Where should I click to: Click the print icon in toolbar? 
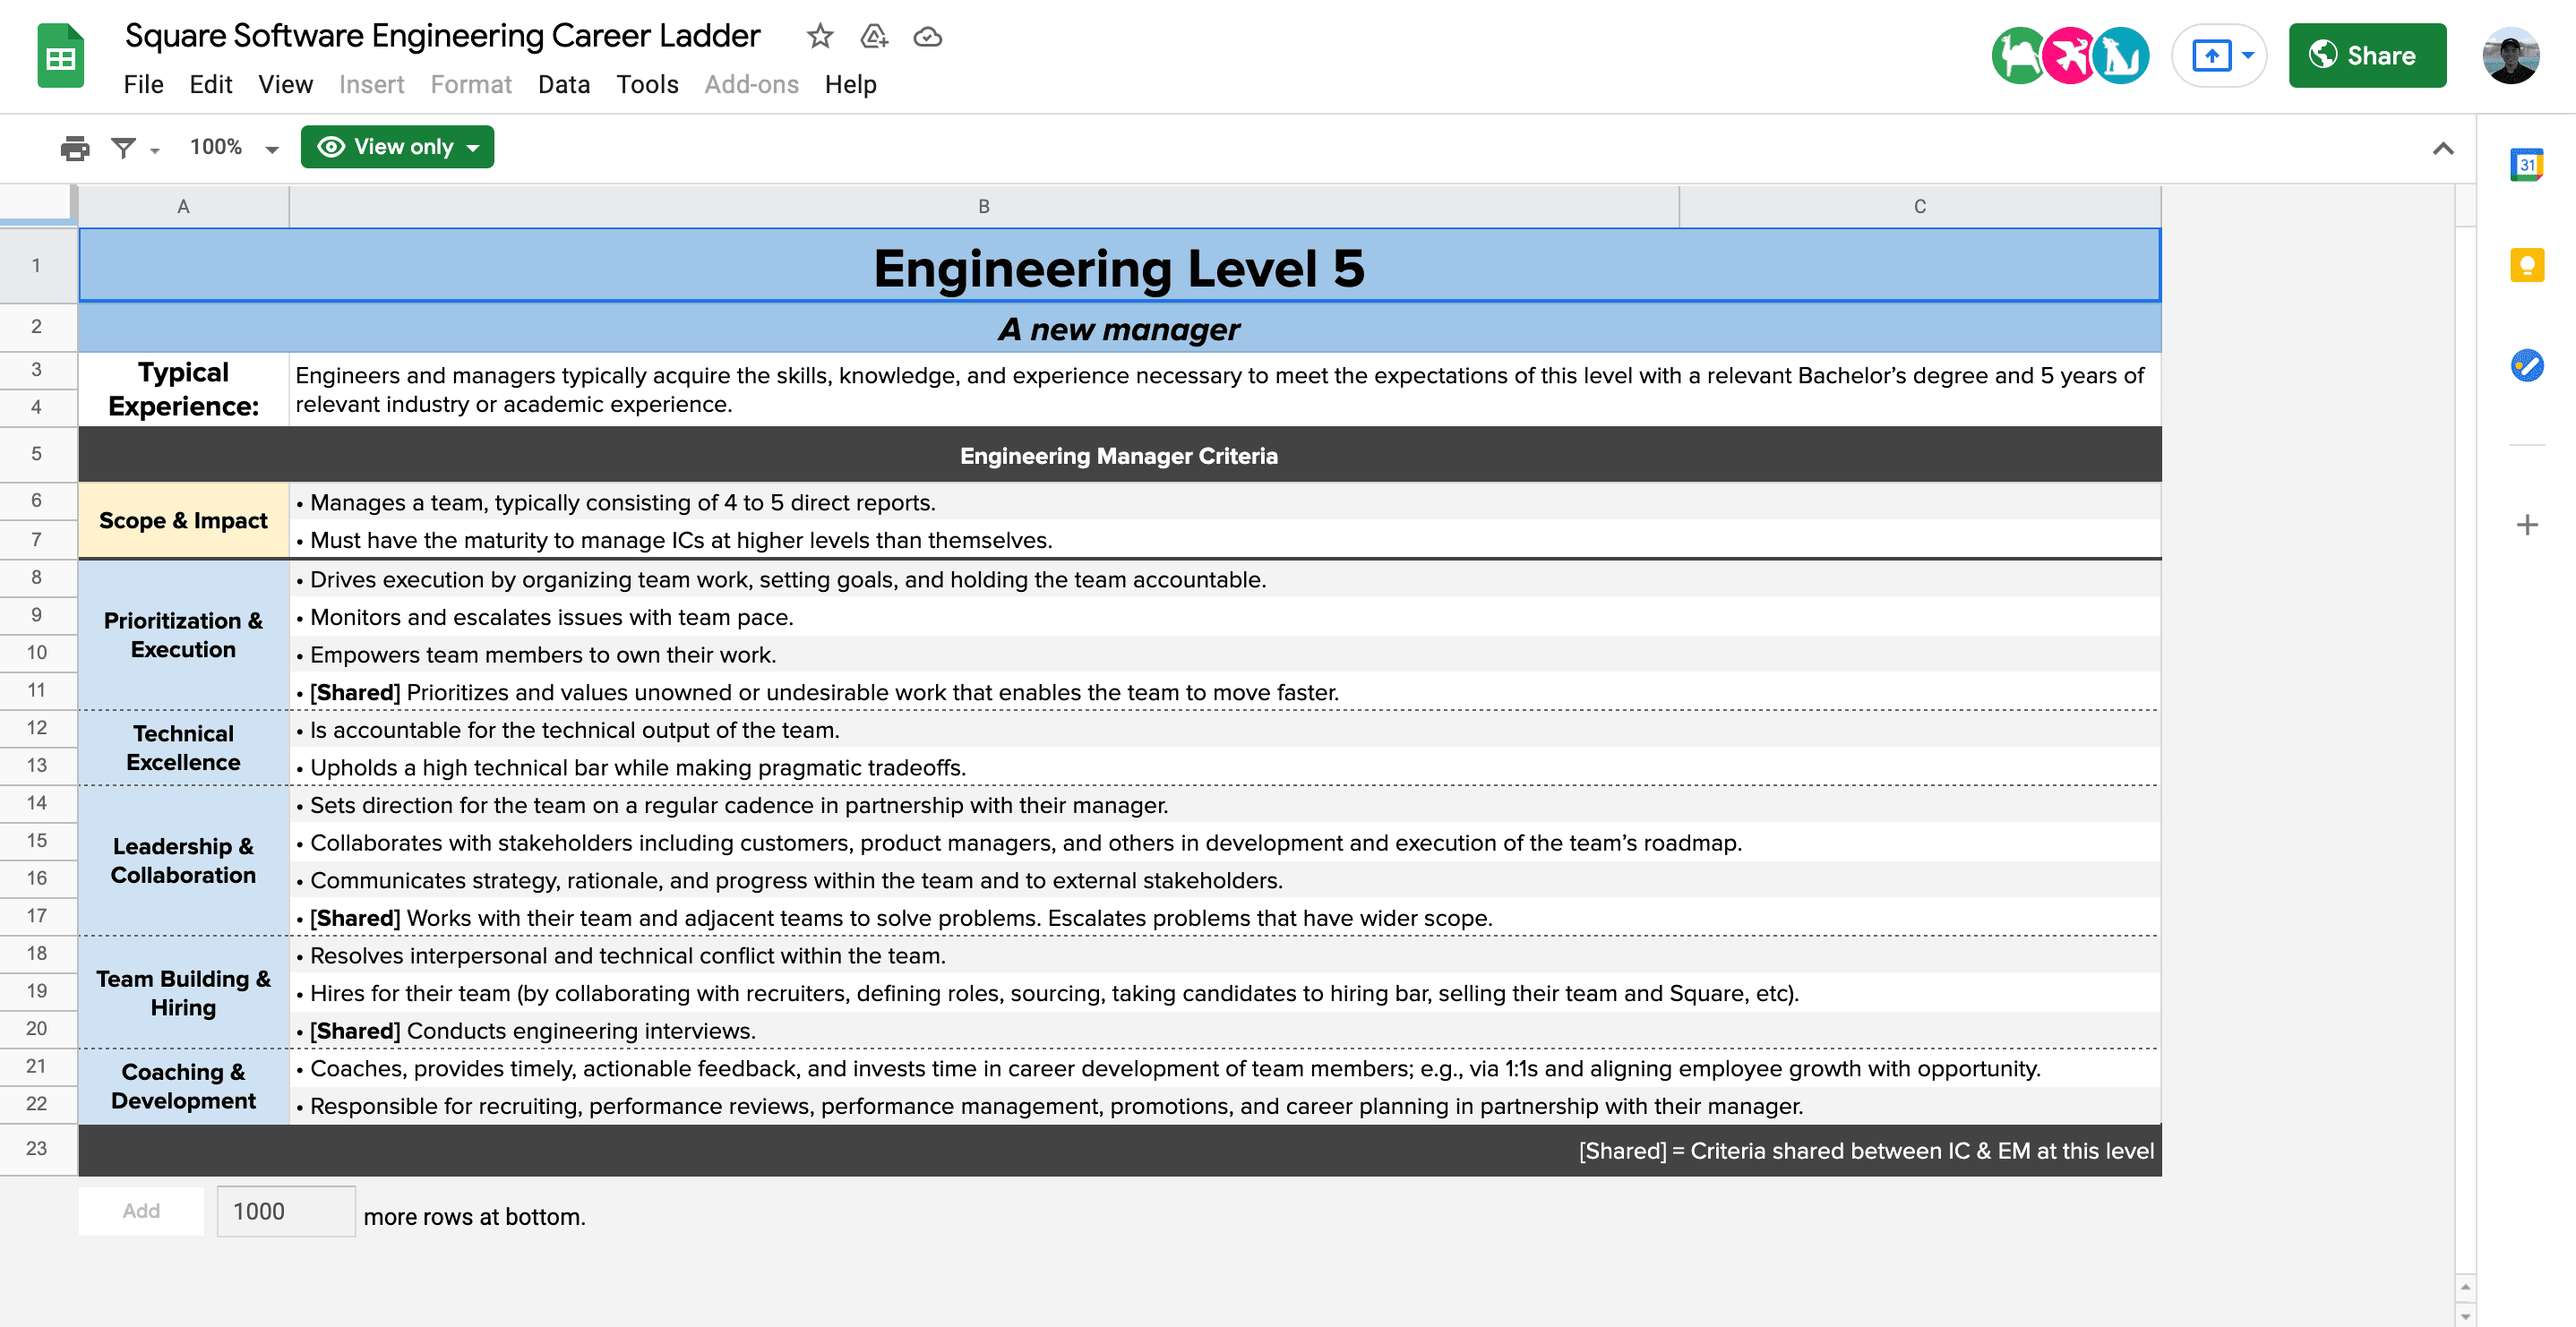pyautogui.click(x=74, y=148)
